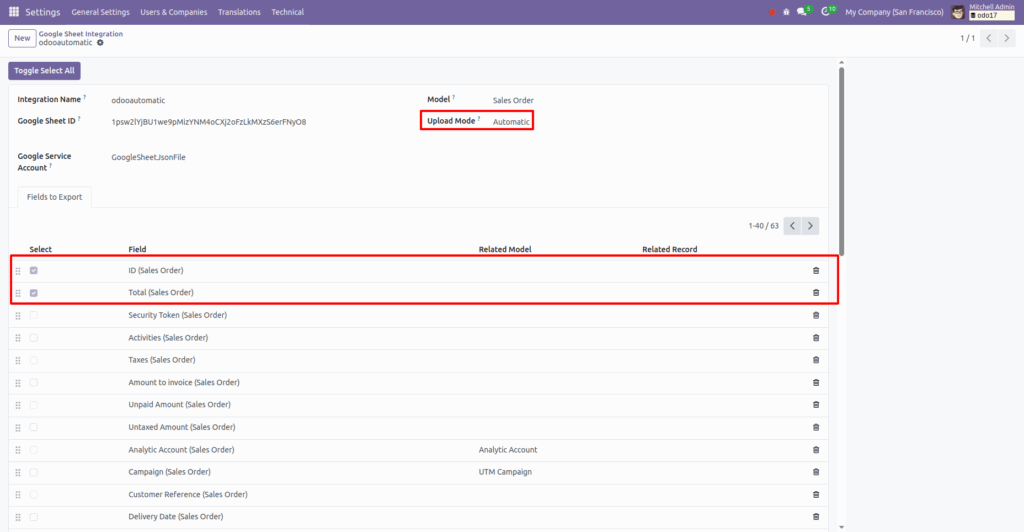The image size is (1024, 532).
Task: Go to next page of fields list
Action: pos(810,226)
